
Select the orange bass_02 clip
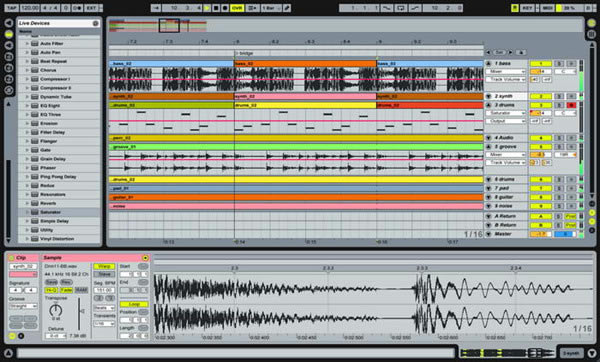305,64
